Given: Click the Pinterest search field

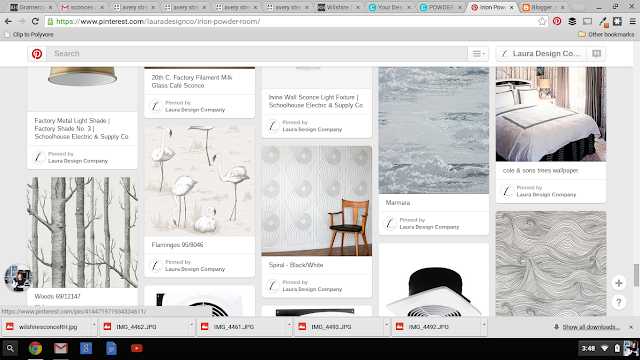Looking at the screenshot, I should 257,53.
